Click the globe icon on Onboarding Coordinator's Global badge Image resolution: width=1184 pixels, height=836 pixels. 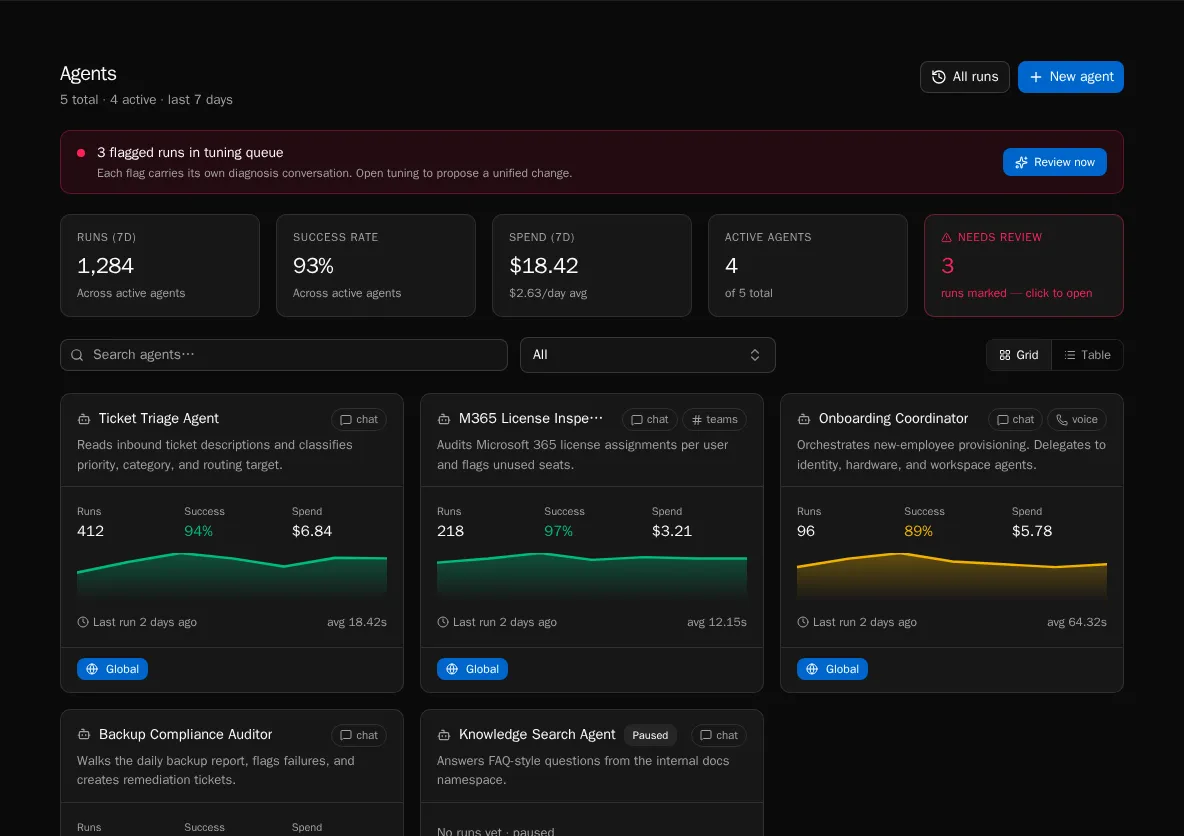(x=812, y=669)
